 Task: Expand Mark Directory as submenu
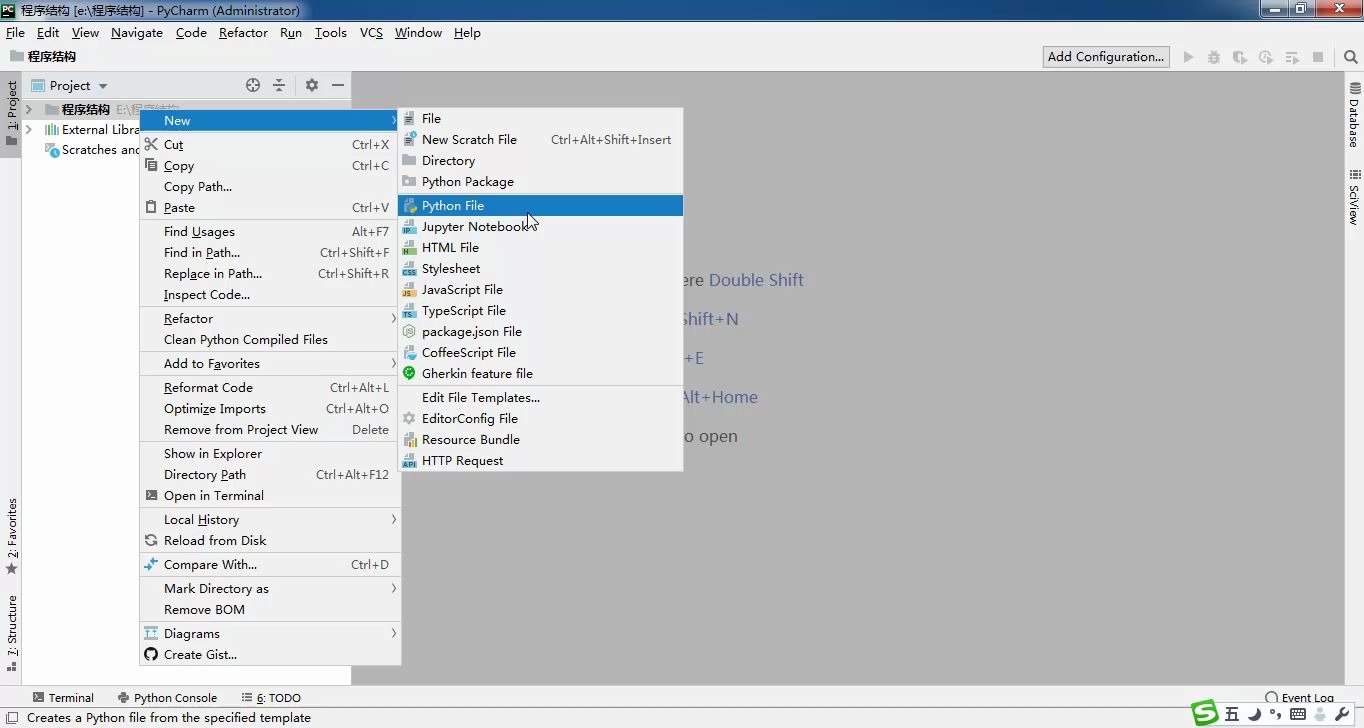pos(394,588)
